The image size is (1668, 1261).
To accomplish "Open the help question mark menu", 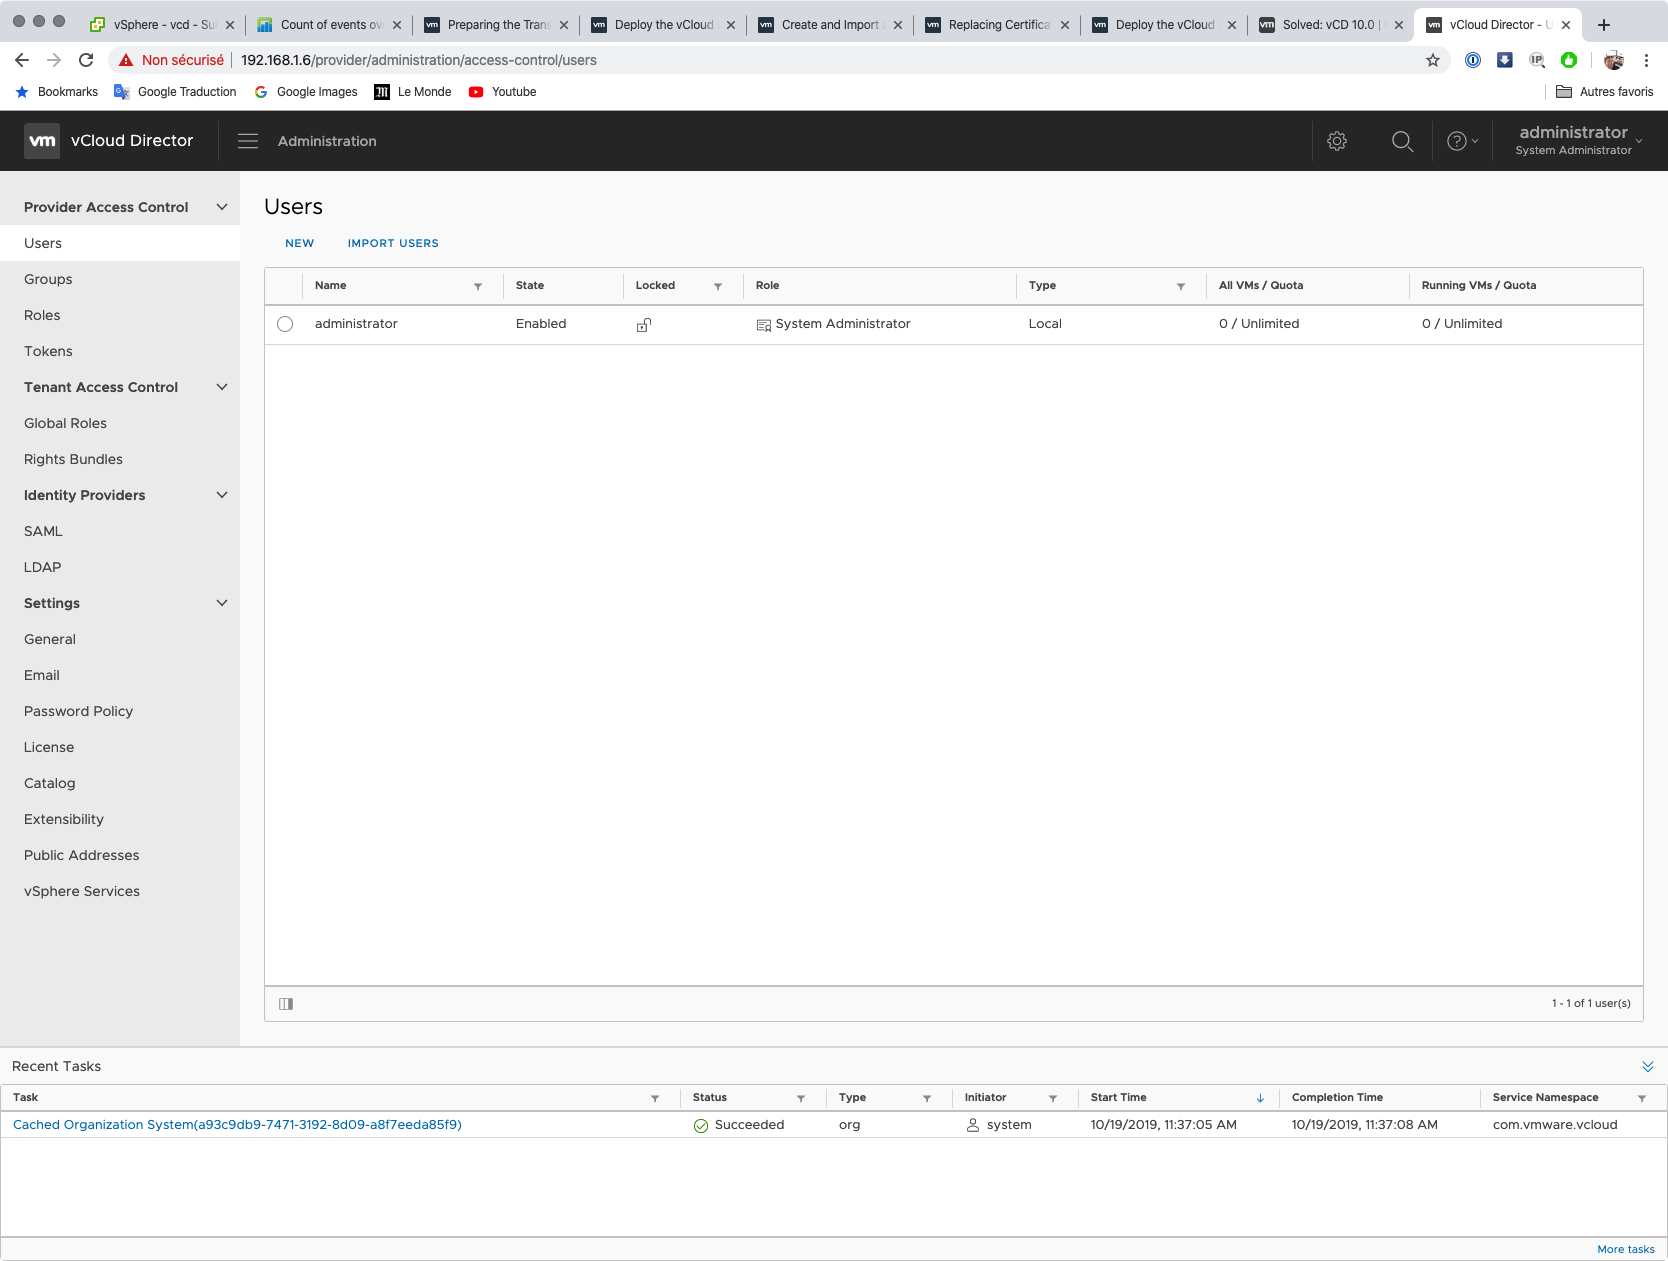I will (1462, 141).
